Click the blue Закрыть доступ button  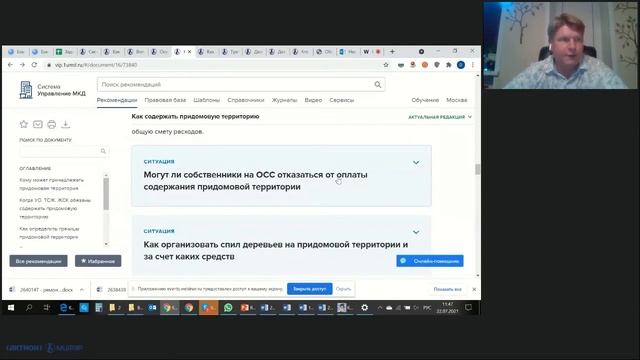pos(309,289)
